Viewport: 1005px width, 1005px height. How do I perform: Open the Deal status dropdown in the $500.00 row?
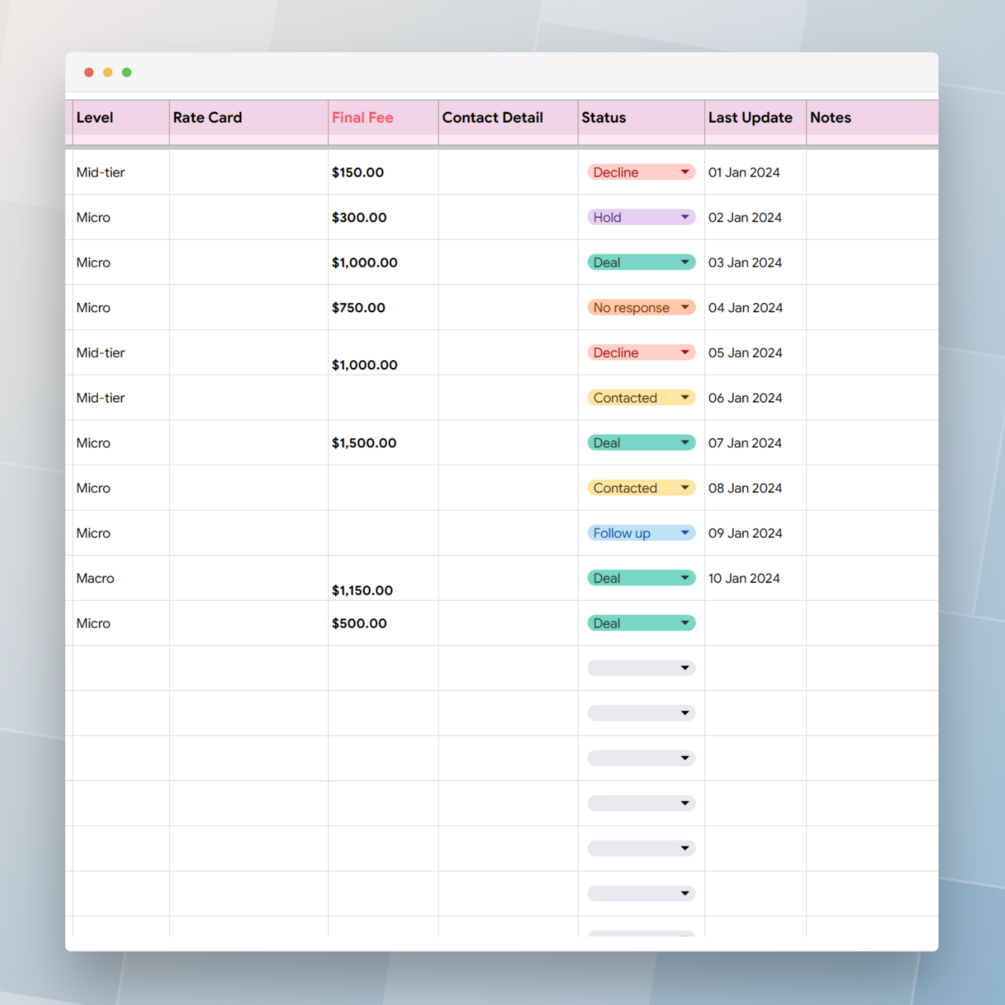point(641,624)
